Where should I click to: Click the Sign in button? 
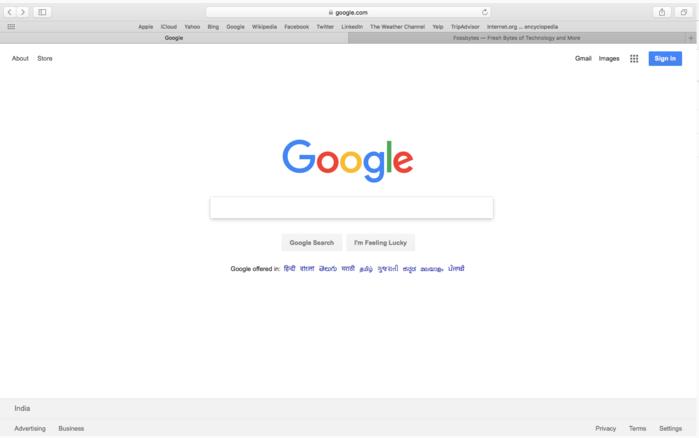click(x=665, y=58)
